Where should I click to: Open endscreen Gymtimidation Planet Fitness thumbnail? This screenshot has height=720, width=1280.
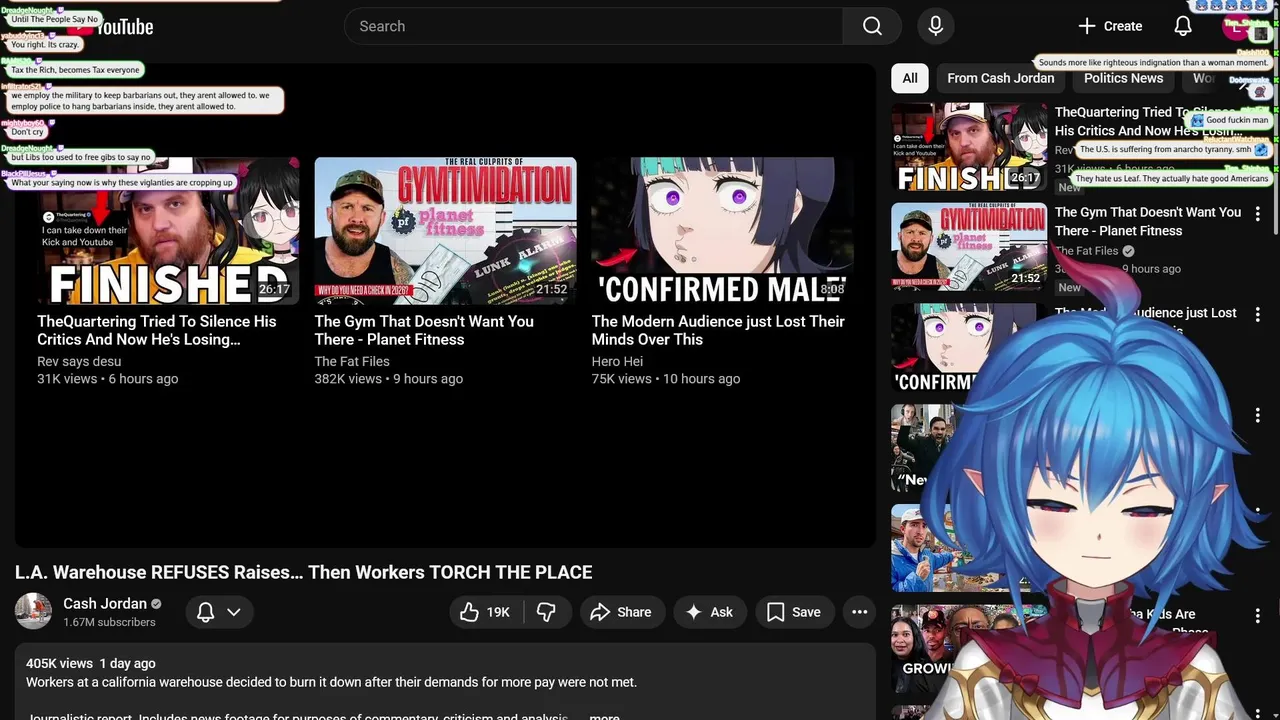pos(445,231)
